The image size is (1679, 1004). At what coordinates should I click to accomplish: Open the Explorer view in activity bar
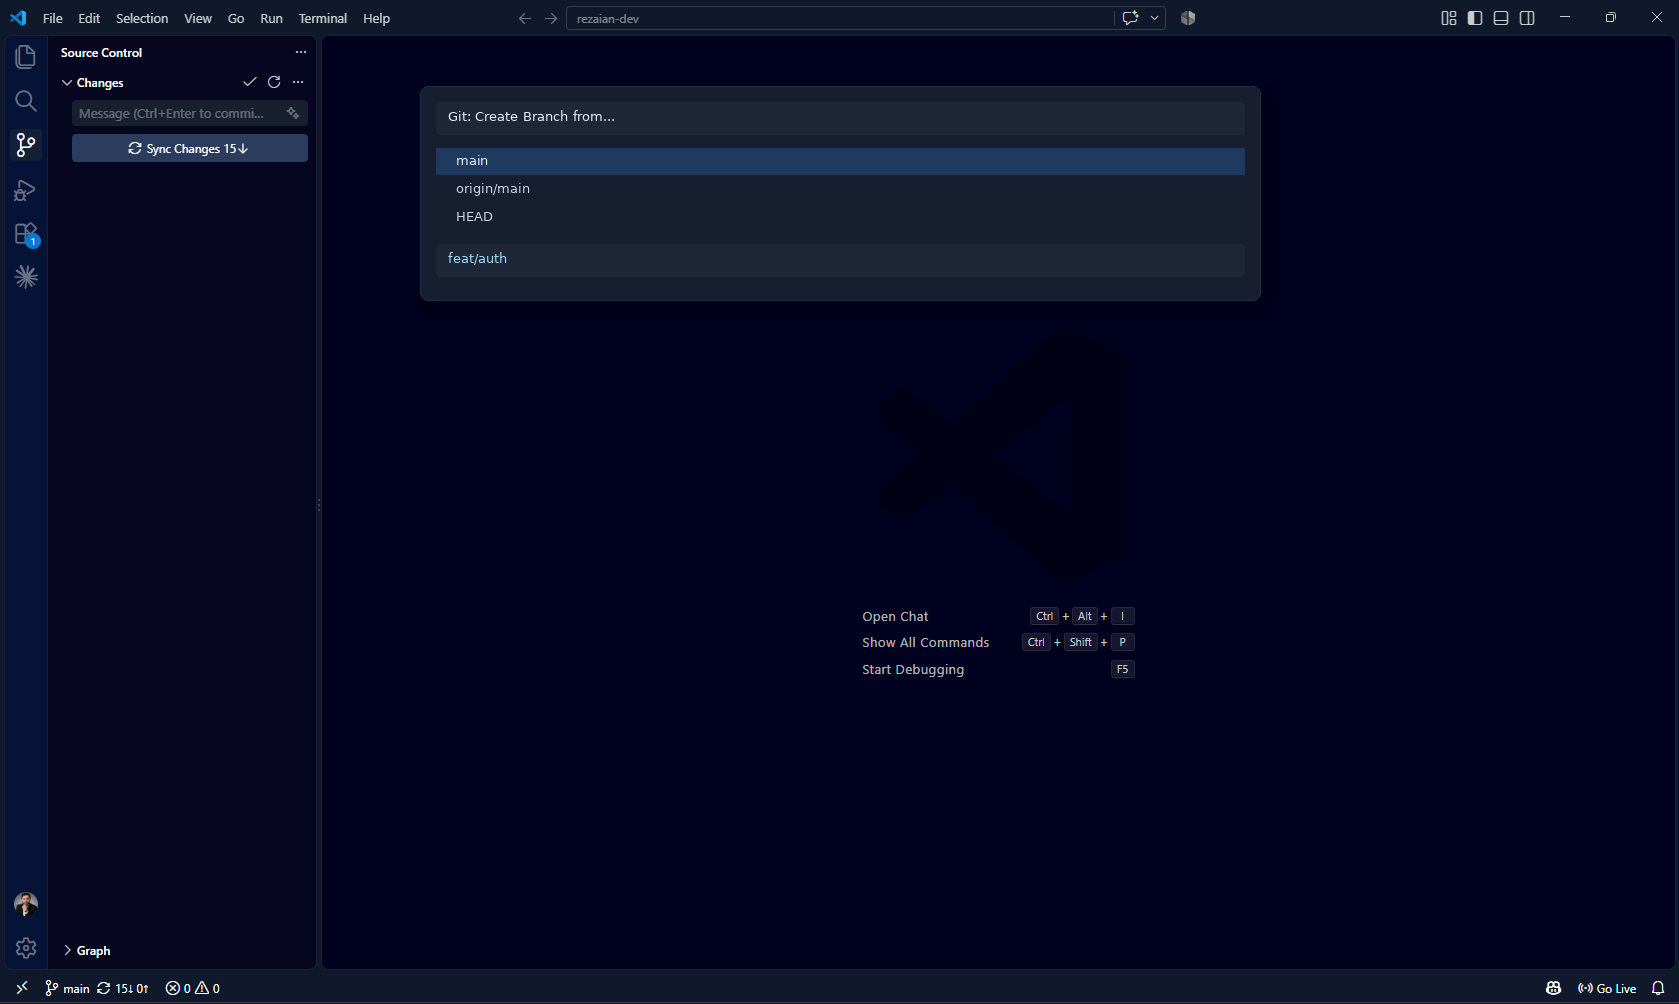[x=26, y=57]
